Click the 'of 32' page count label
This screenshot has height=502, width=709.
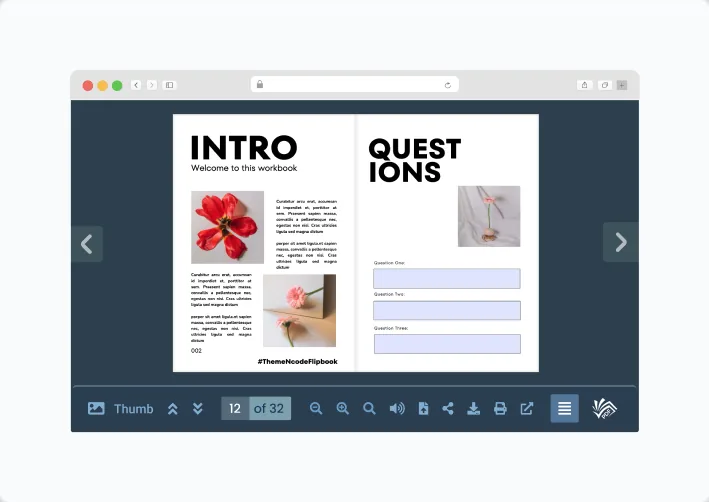269,408
